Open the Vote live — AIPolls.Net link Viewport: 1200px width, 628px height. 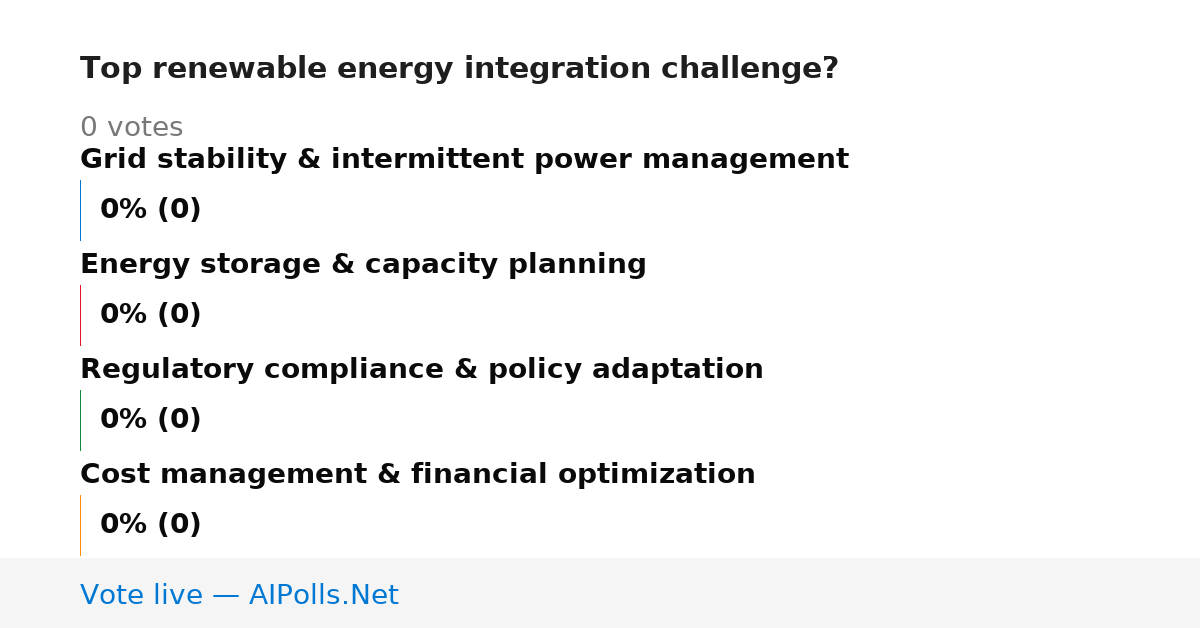click(x=239, y=596)
